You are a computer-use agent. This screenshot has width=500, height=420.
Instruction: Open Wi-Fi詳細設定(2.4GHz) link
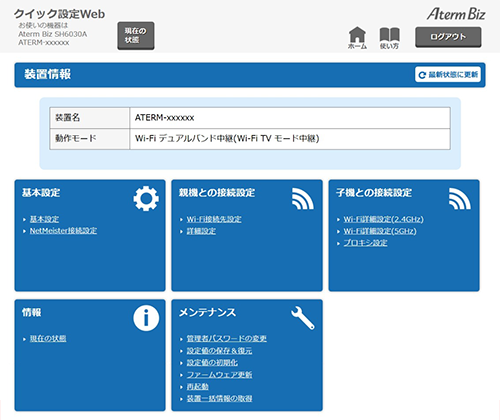(x=384, y=219)
